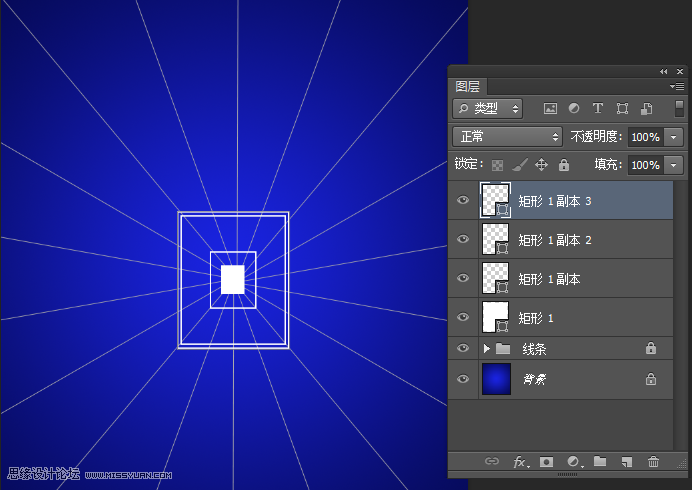Hide layer 矩形 1 副本 2
The height and width of the screenshot is (490, 692).
click(x=463, y=239)
